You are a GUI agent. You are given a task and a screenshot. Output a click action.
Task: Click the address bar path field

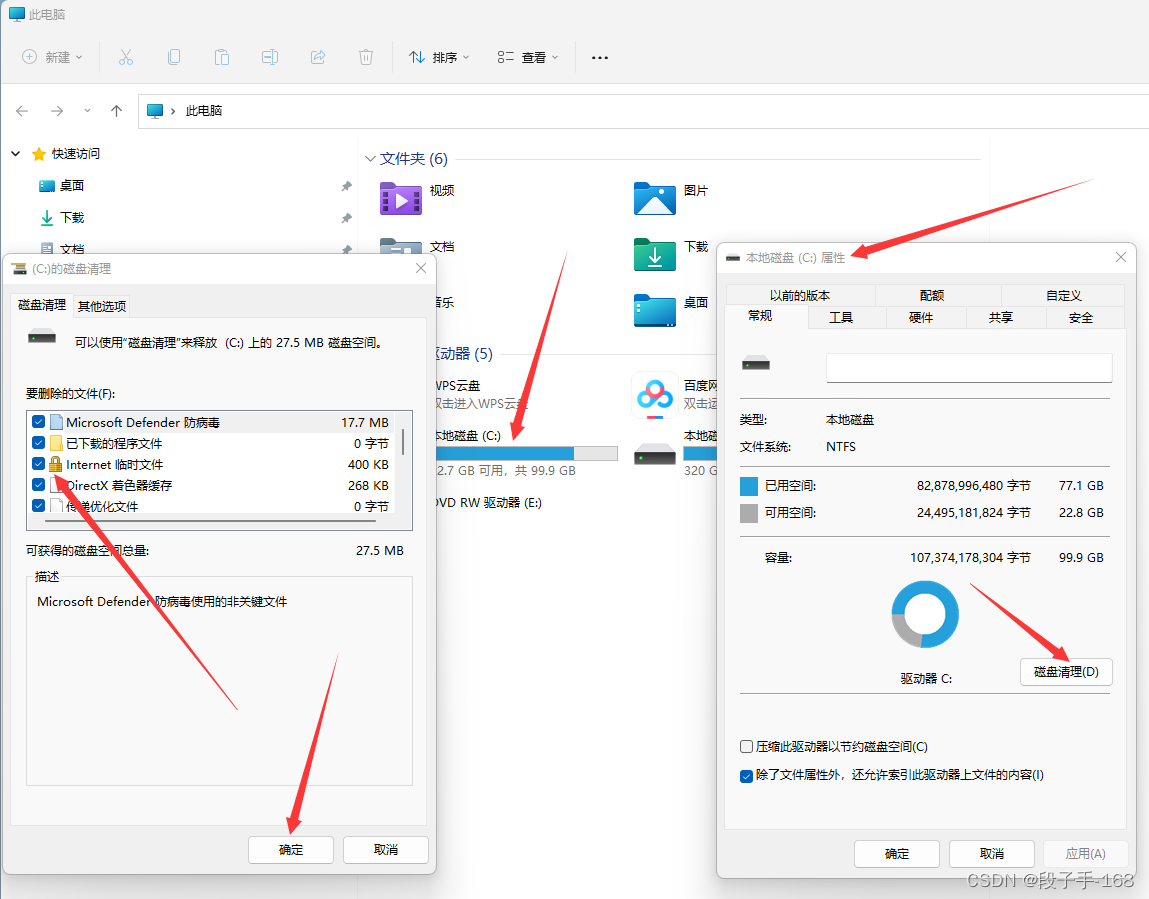tap(643, 111)
